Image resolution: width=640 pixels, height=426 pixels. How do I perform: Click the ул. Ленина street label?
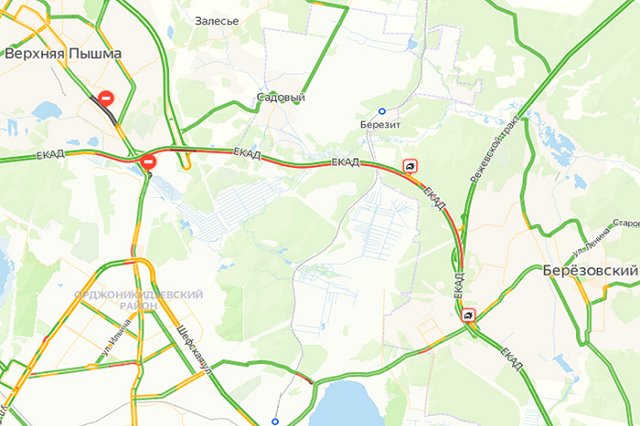pos(591,242)
